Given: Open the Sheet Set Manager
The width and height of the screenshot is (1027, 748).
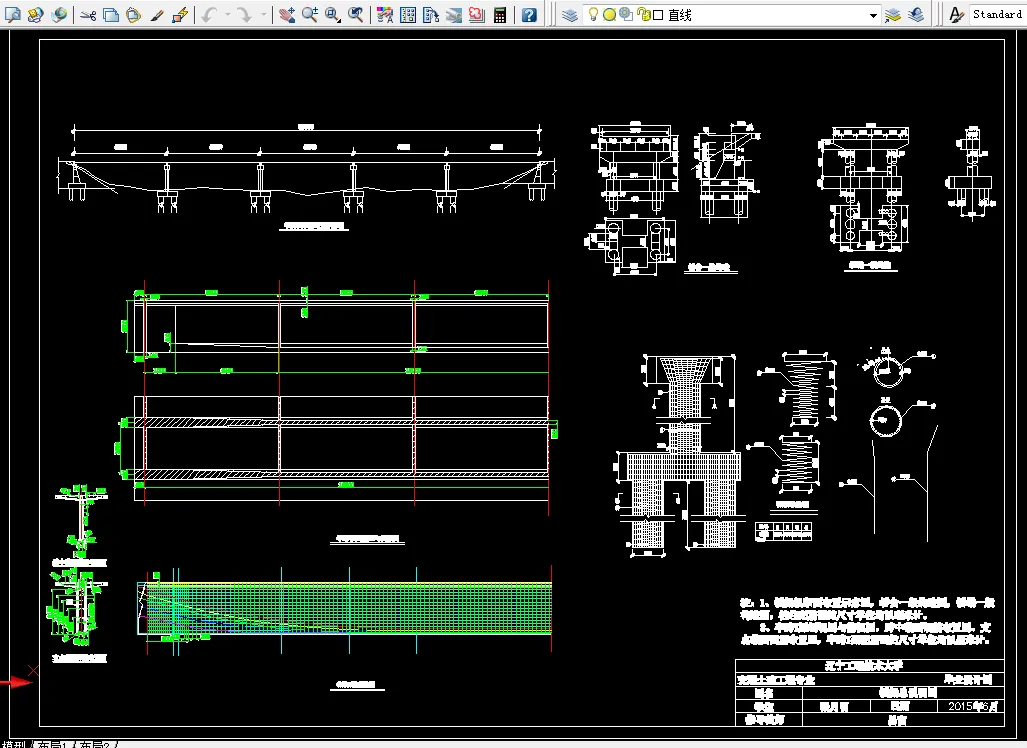Looking at the screenshot, I should tap(453, 14).
